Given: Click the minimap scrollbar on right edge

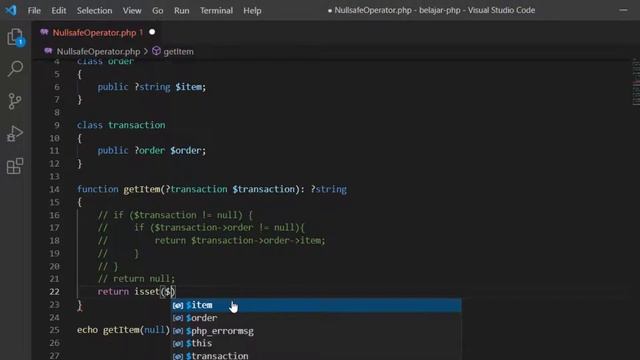Looking at the screenshot, I should point(636,82).
